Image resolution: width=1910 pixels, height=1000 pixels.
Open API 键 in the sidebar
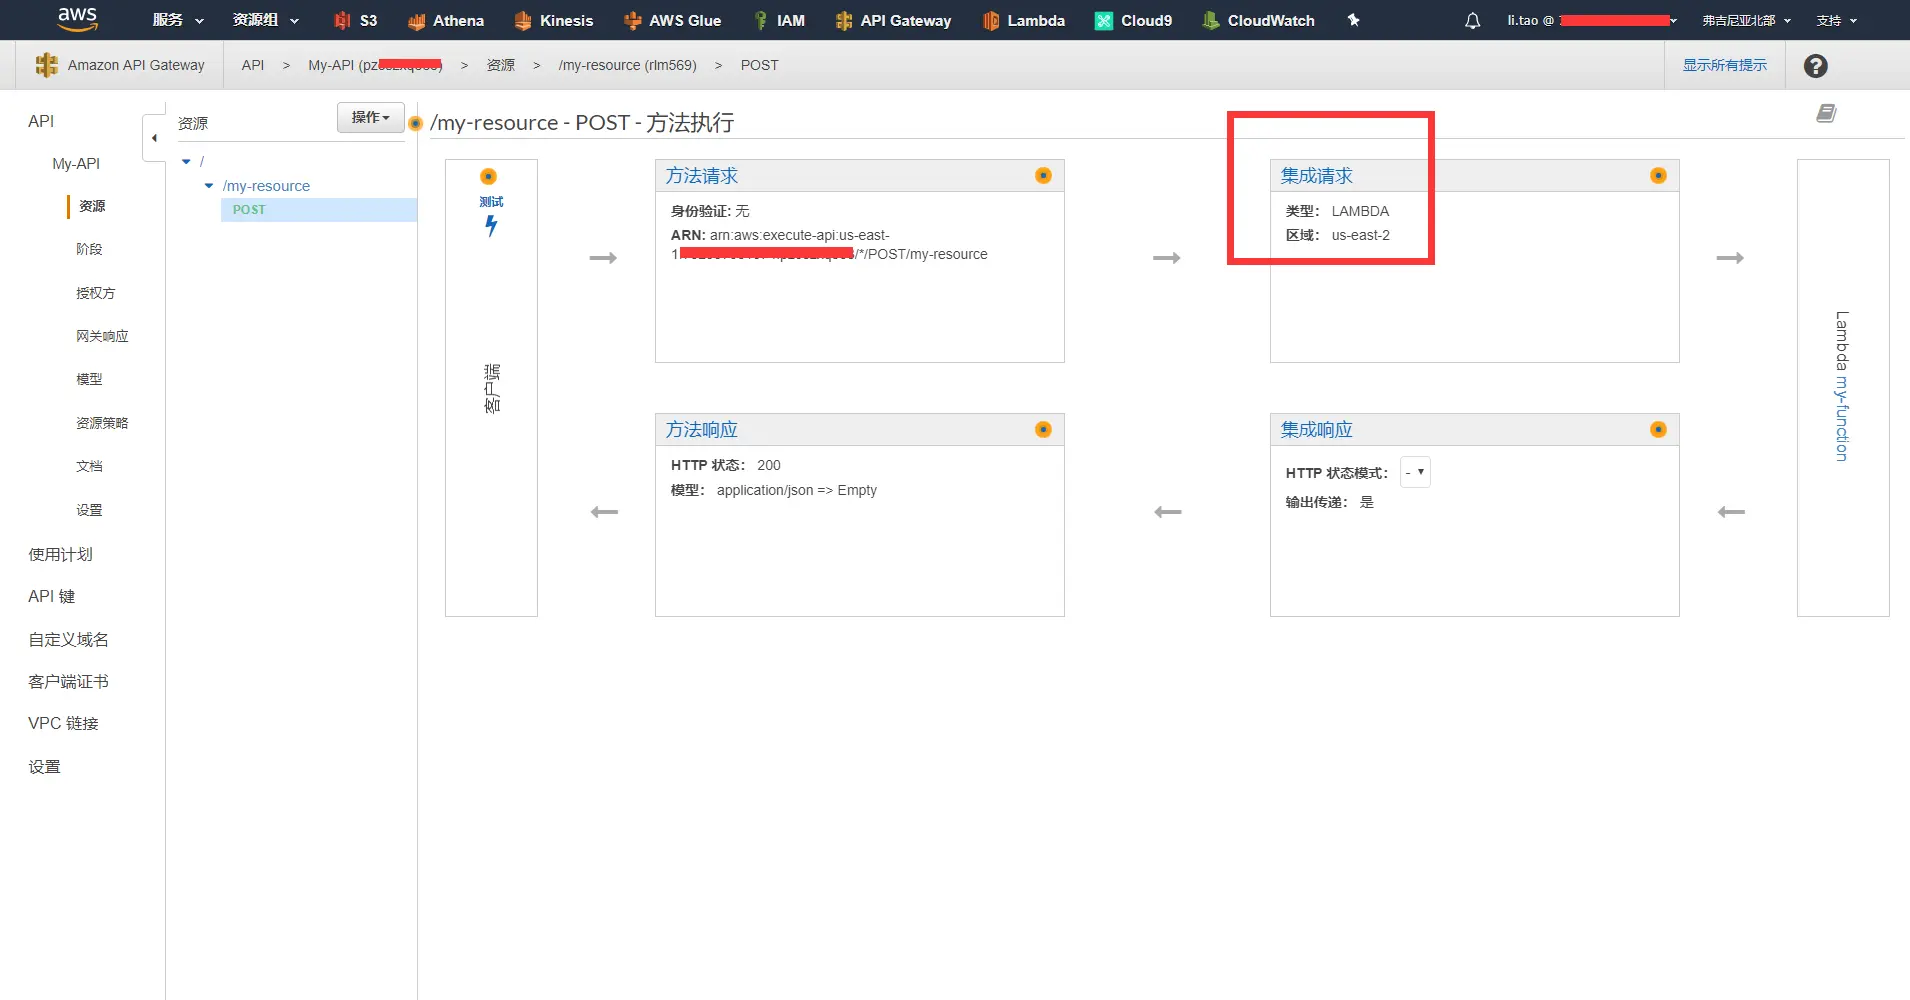[x=52, y=596]
